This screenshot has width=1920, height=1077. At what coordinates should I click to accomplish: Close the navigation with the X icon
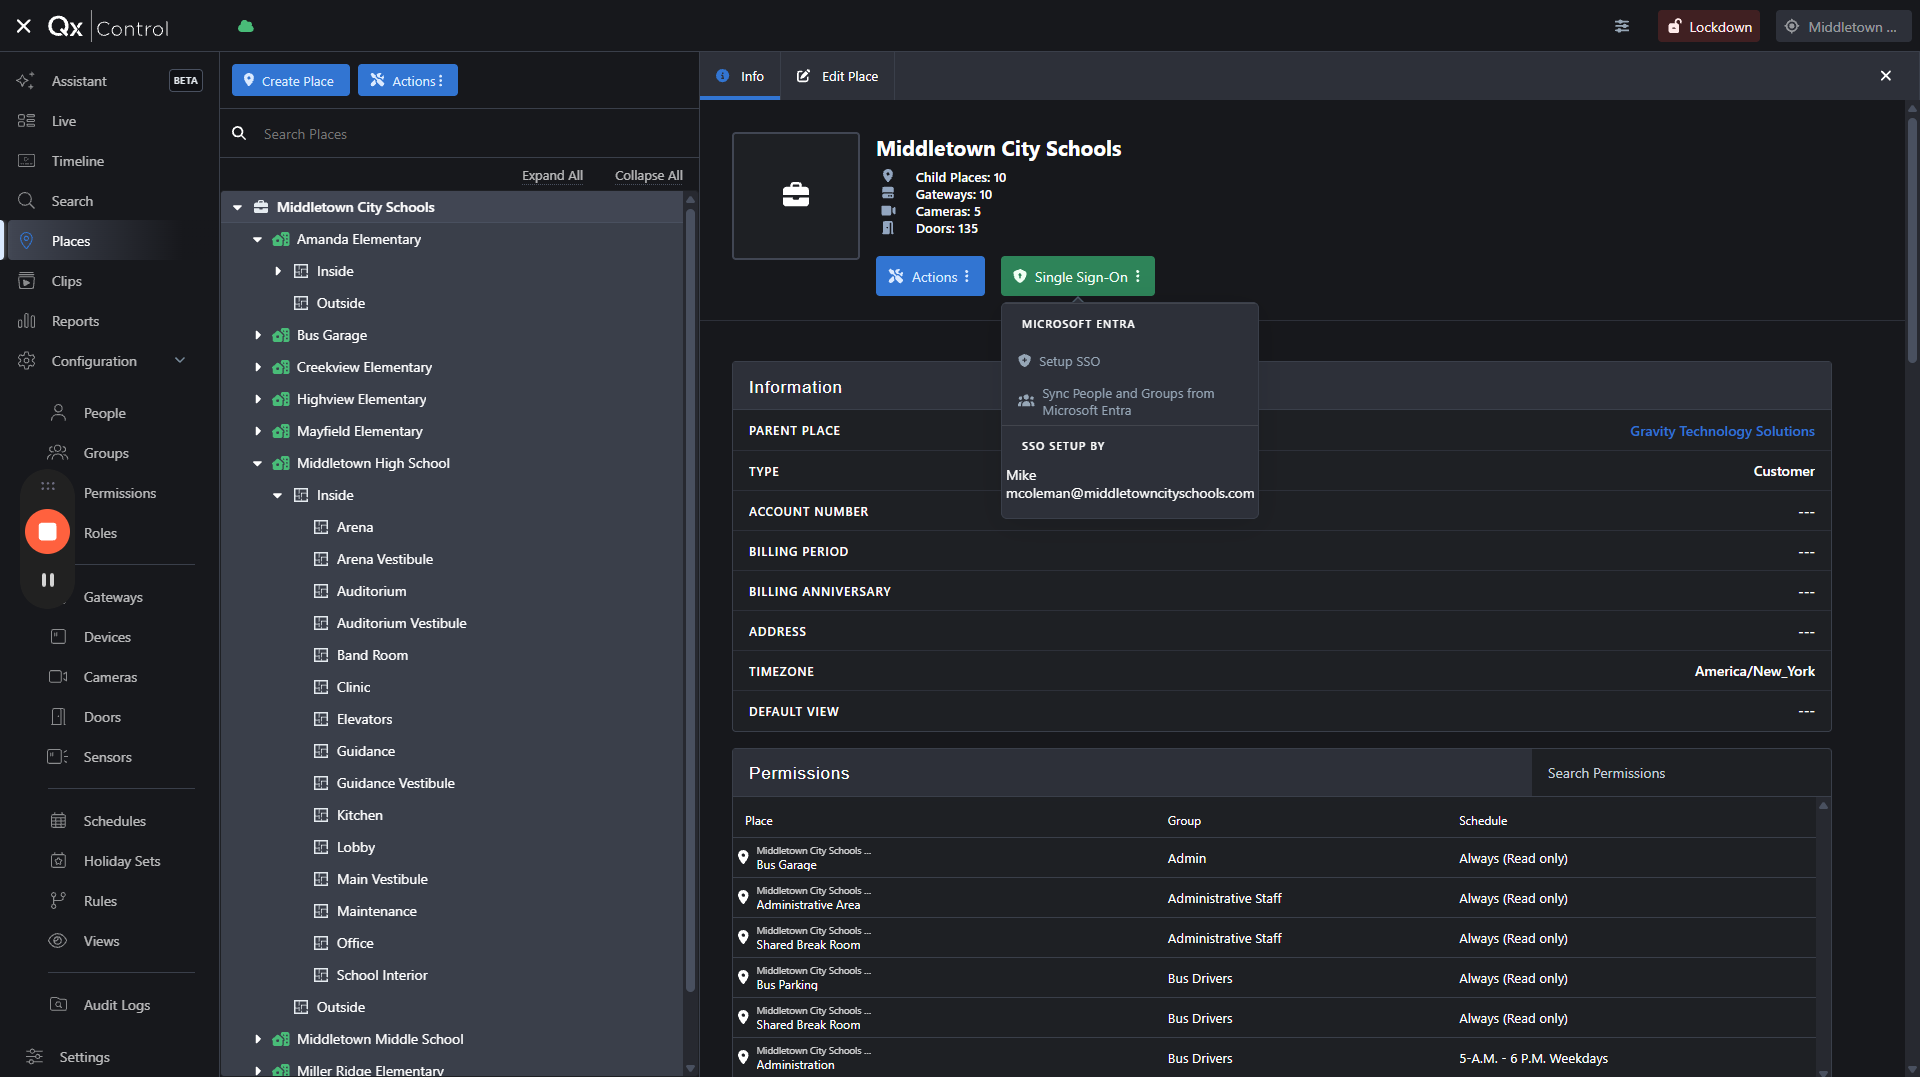coord(24,26)
